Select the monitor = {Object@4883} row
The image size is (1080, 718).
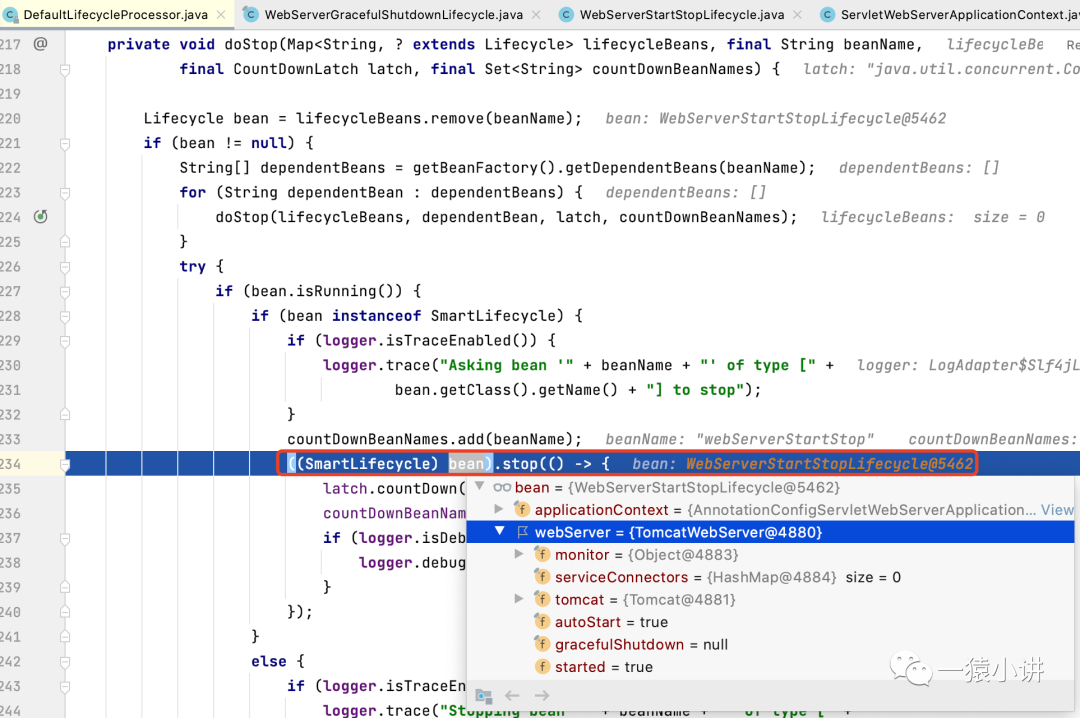[x=770, y=555]
